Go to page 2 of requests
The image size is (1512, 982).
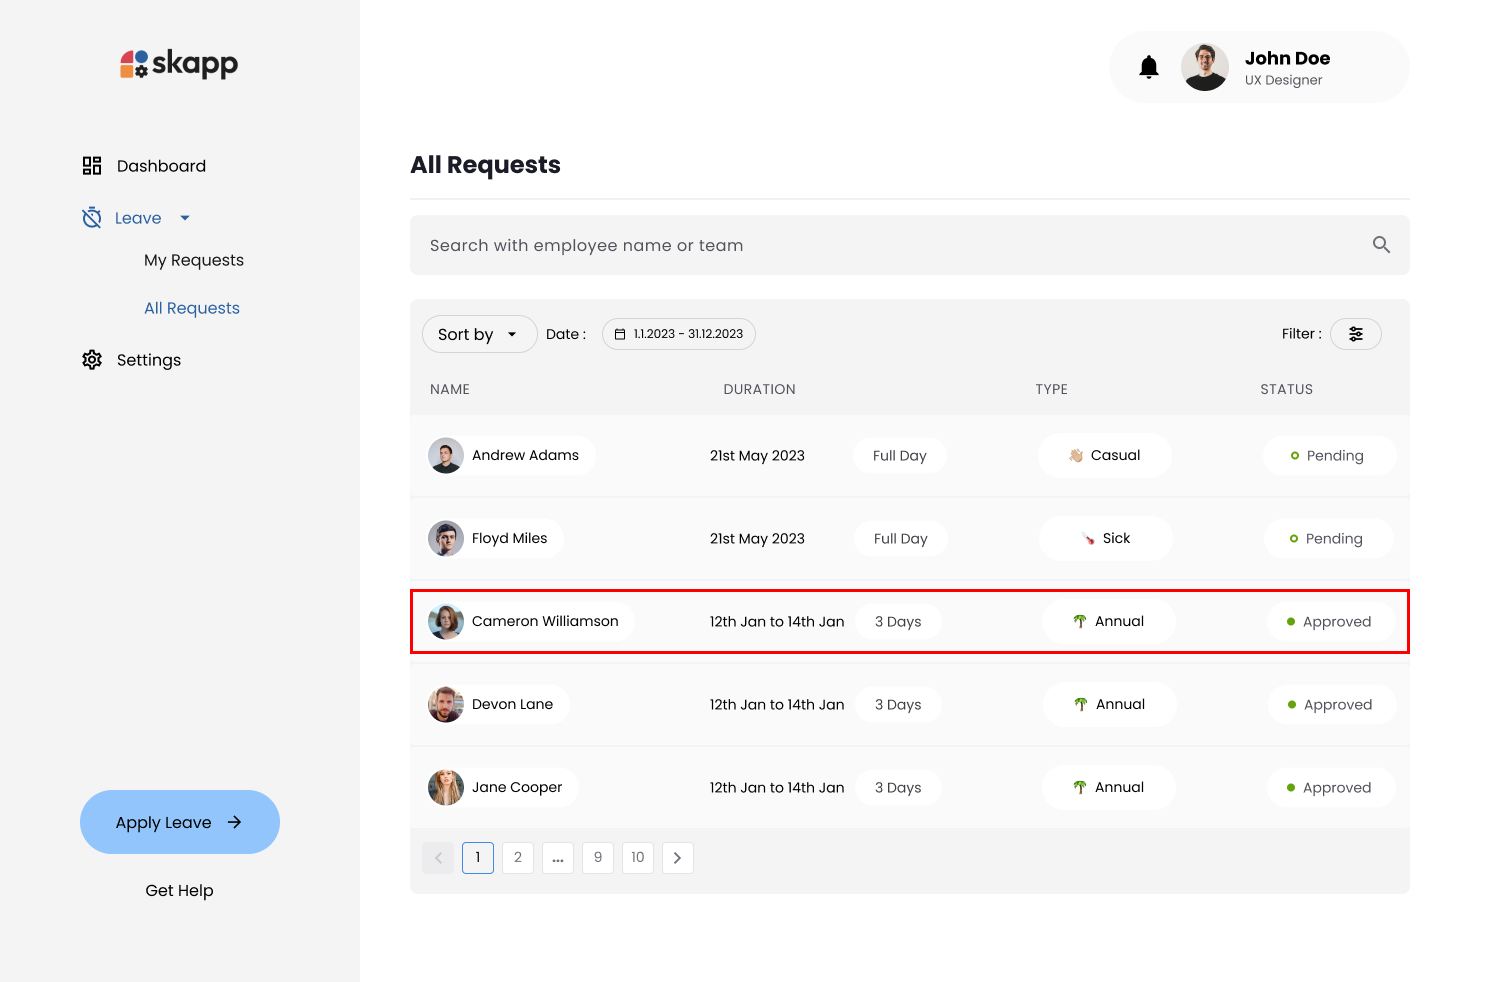[x=518, y=858]
